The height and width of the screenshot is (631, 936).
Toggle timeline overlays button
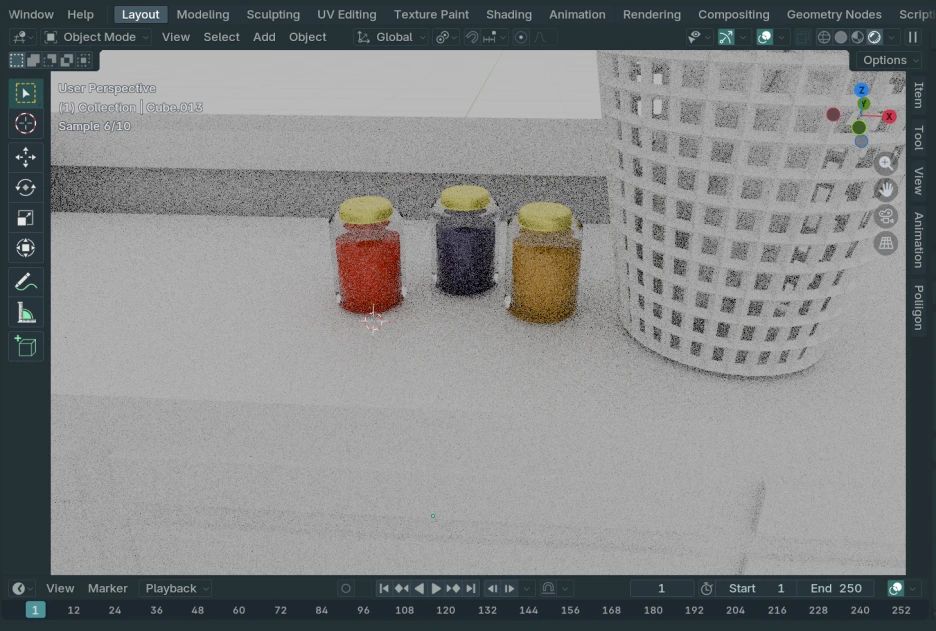click(x=895, y=589)
